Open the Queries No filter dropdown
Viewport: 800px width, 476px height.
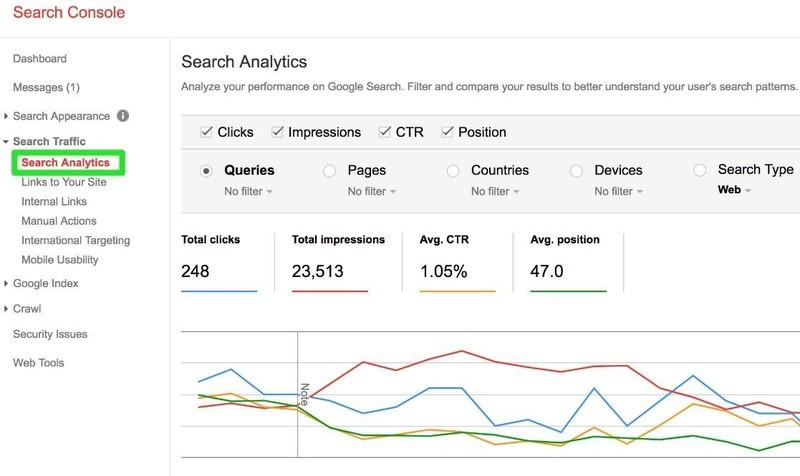point(249,191)
